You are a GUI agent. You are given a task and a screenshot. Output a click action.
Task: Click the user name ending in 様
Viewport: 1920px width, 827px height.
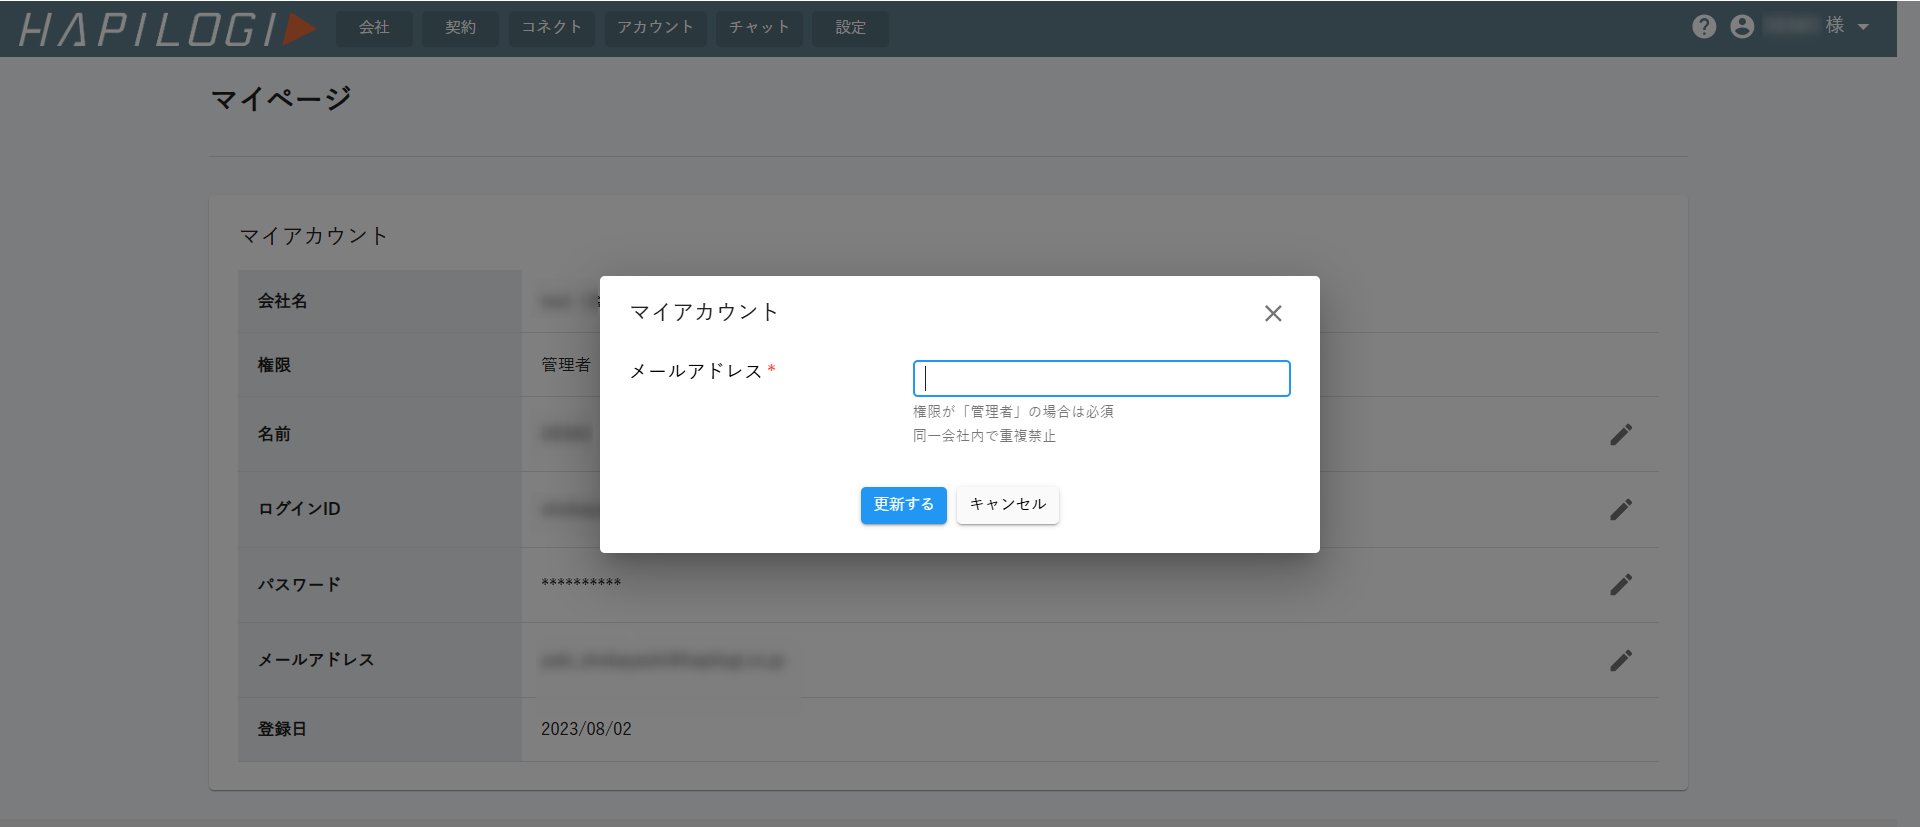point(1805,26)
